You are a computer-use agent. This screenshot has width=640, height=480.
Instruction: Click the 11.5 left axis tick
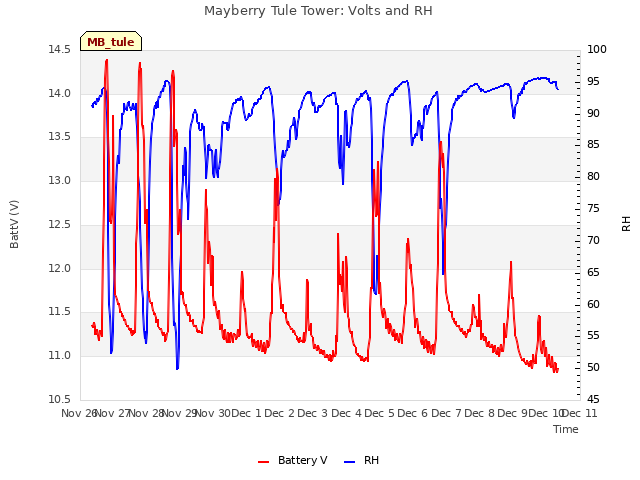point(59,312)
